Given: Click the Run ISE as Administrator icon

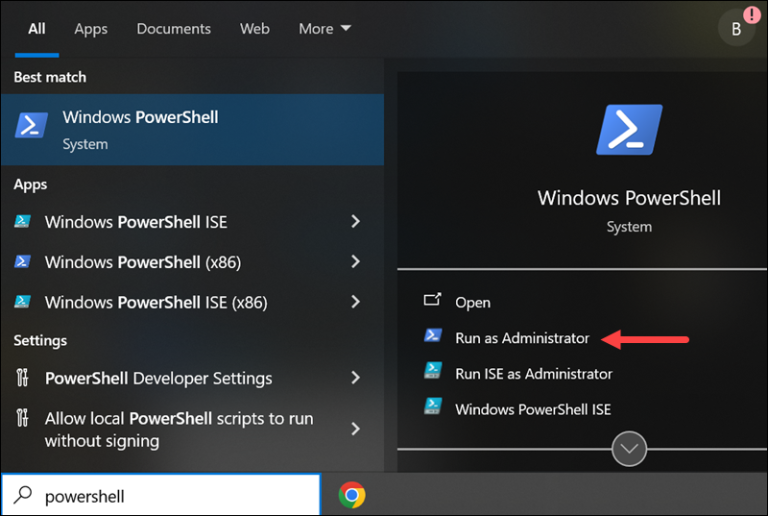Looking at the screenshot, I should click(x=432, y=371).
